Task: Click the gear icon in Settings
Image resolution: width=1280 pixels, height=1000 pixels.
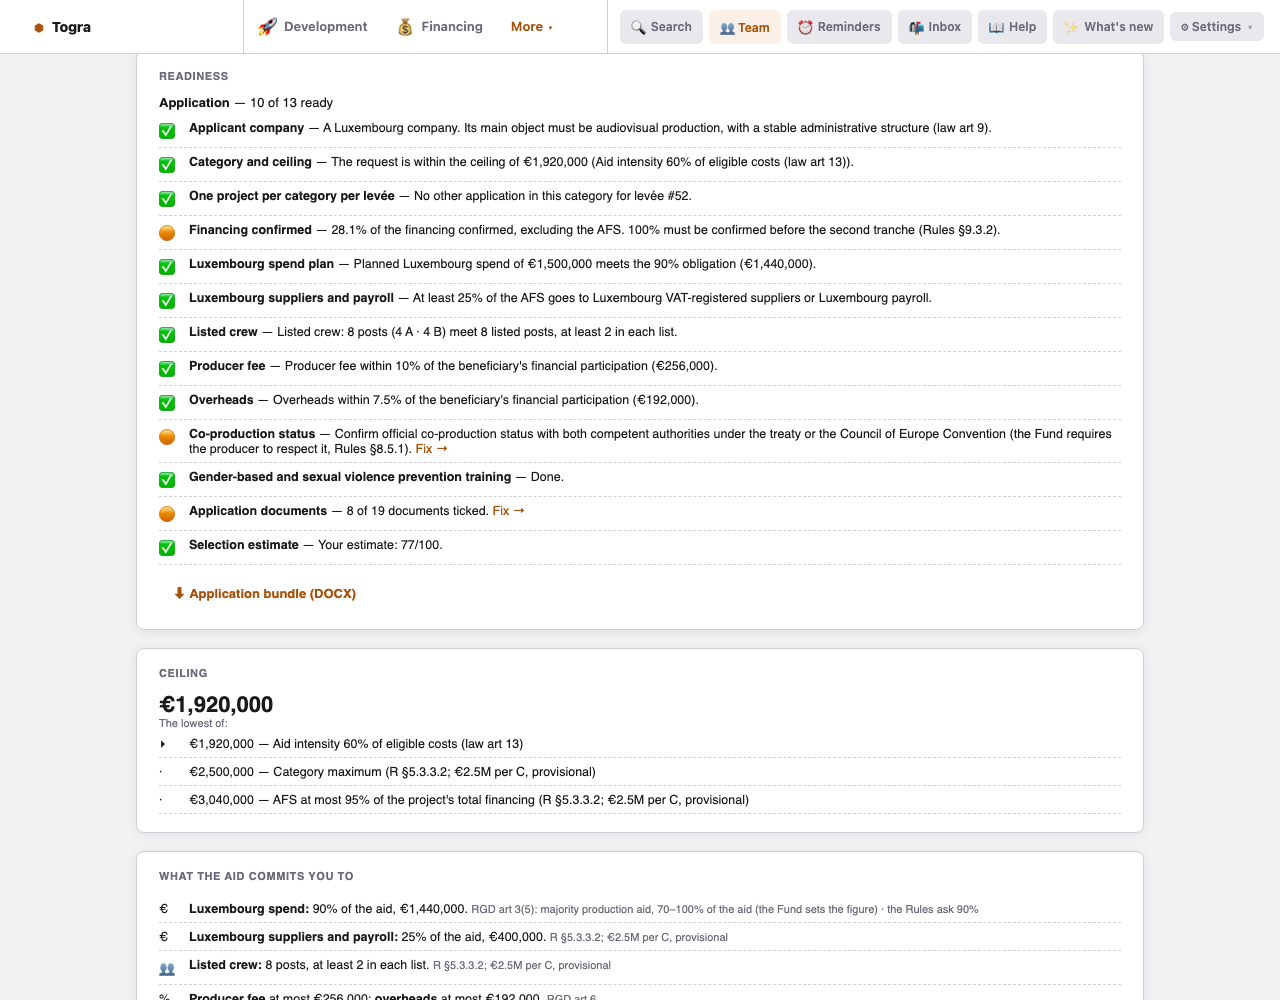Action: tap(1185, 27)
